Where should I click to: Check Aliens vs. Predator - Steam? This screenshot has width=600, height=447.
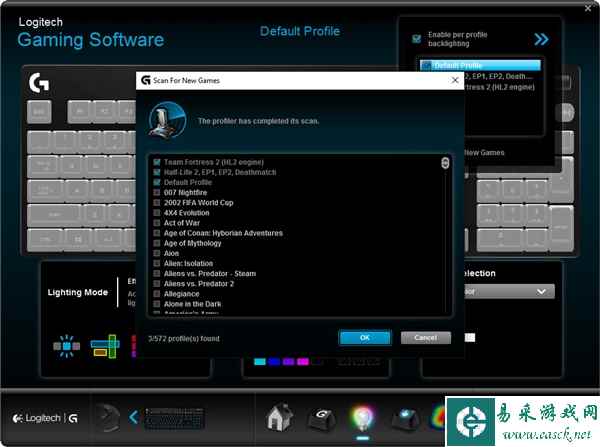[157, 274]
